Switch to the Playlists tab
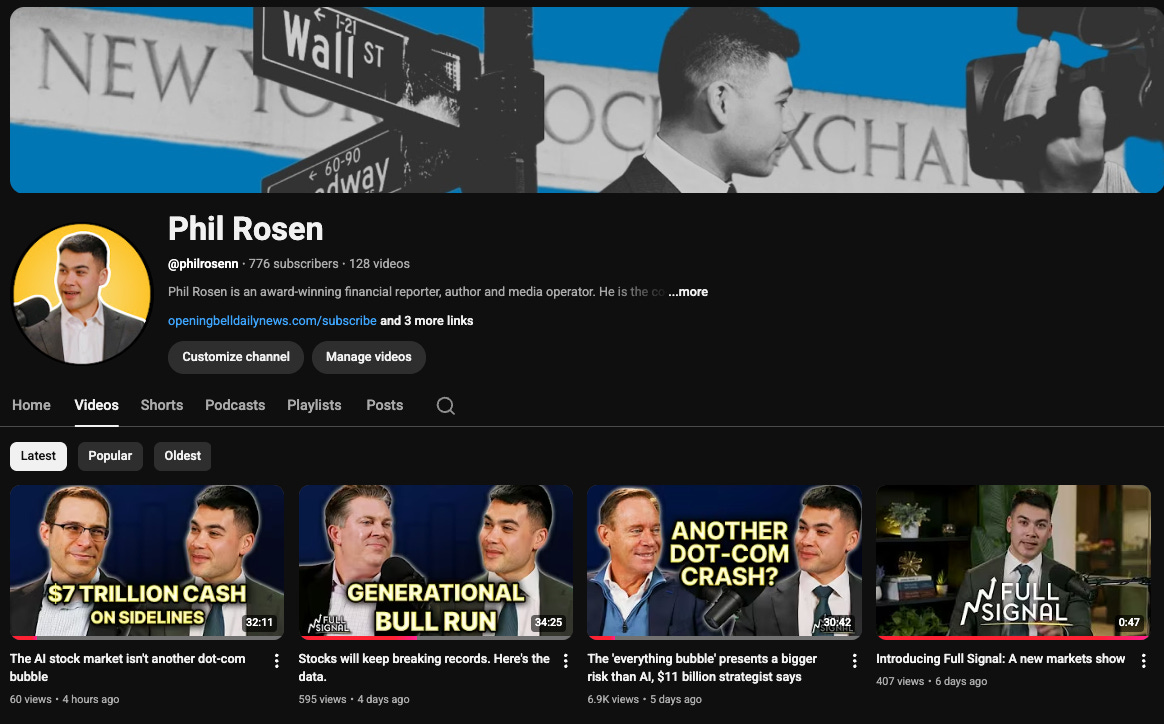 [314, 405]
